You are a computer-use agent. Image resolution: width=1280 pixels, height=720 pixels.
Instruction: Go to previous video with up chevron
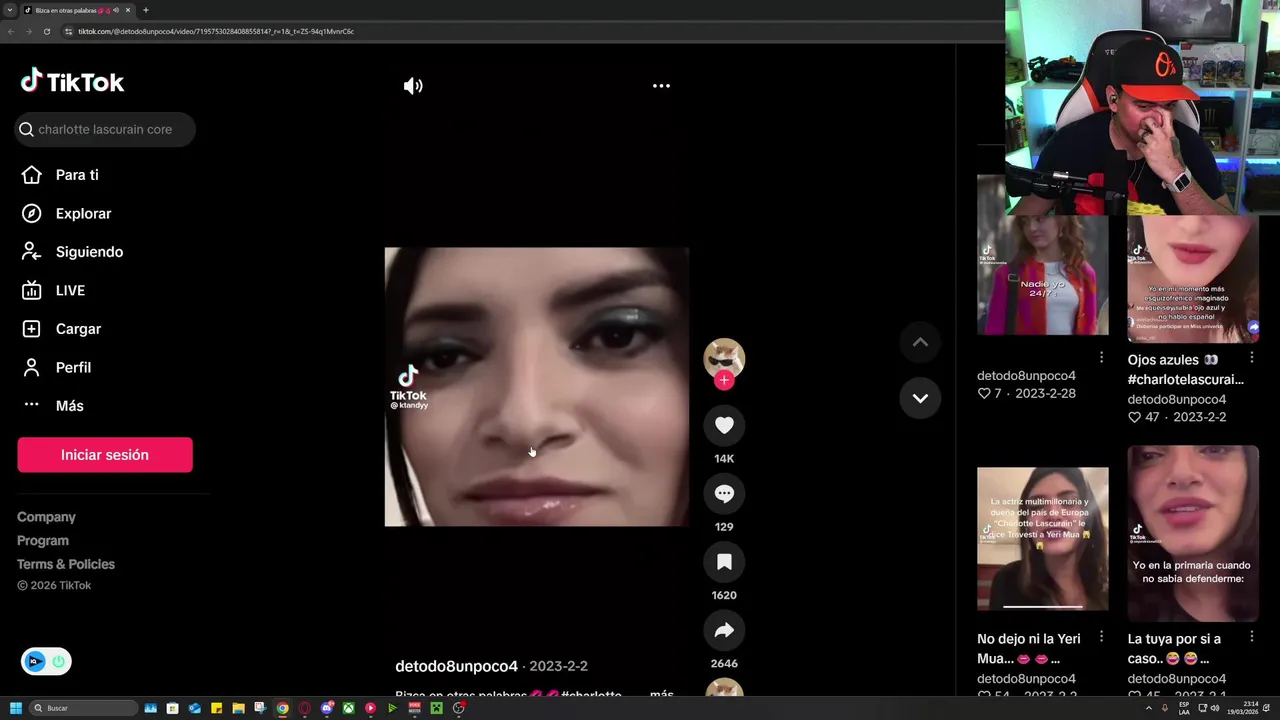click(920, 342)
